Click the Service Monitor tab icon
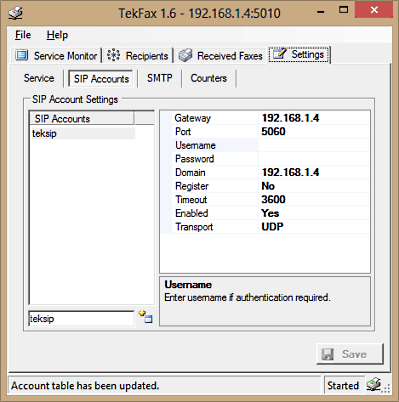 point(22,55)
